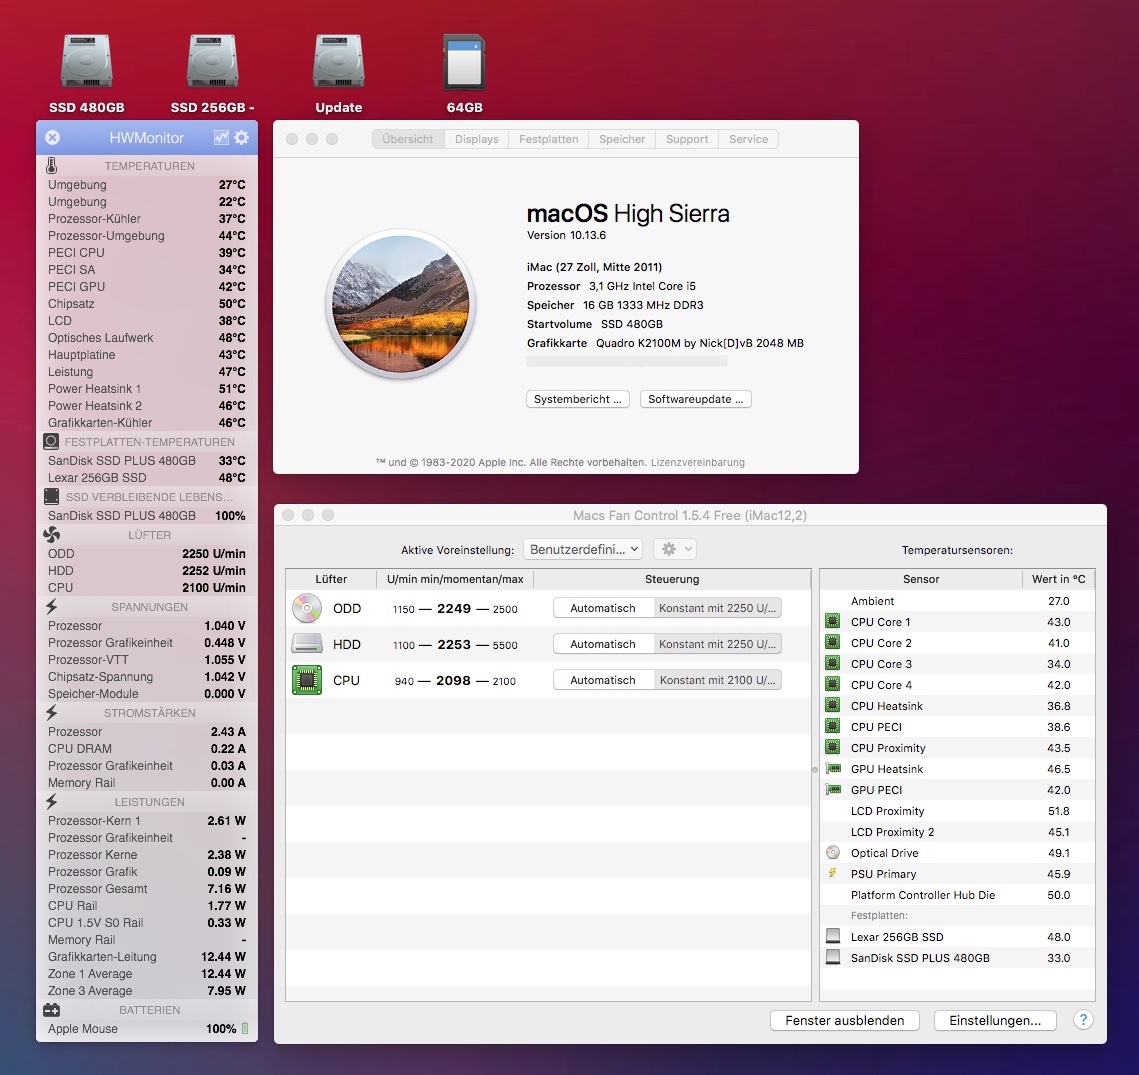The image size is (1139, 1075).
Task: Click the SSD icon beside SSD VERBLEIBENDE LEBENS
Action: tap(51, 497)
